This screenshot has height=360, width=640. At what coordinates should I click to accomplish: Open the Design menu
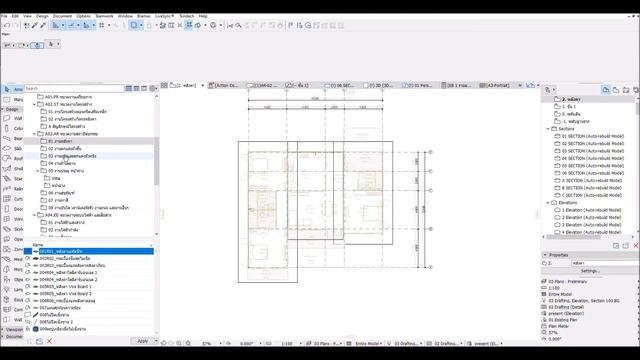pos(42,16)
